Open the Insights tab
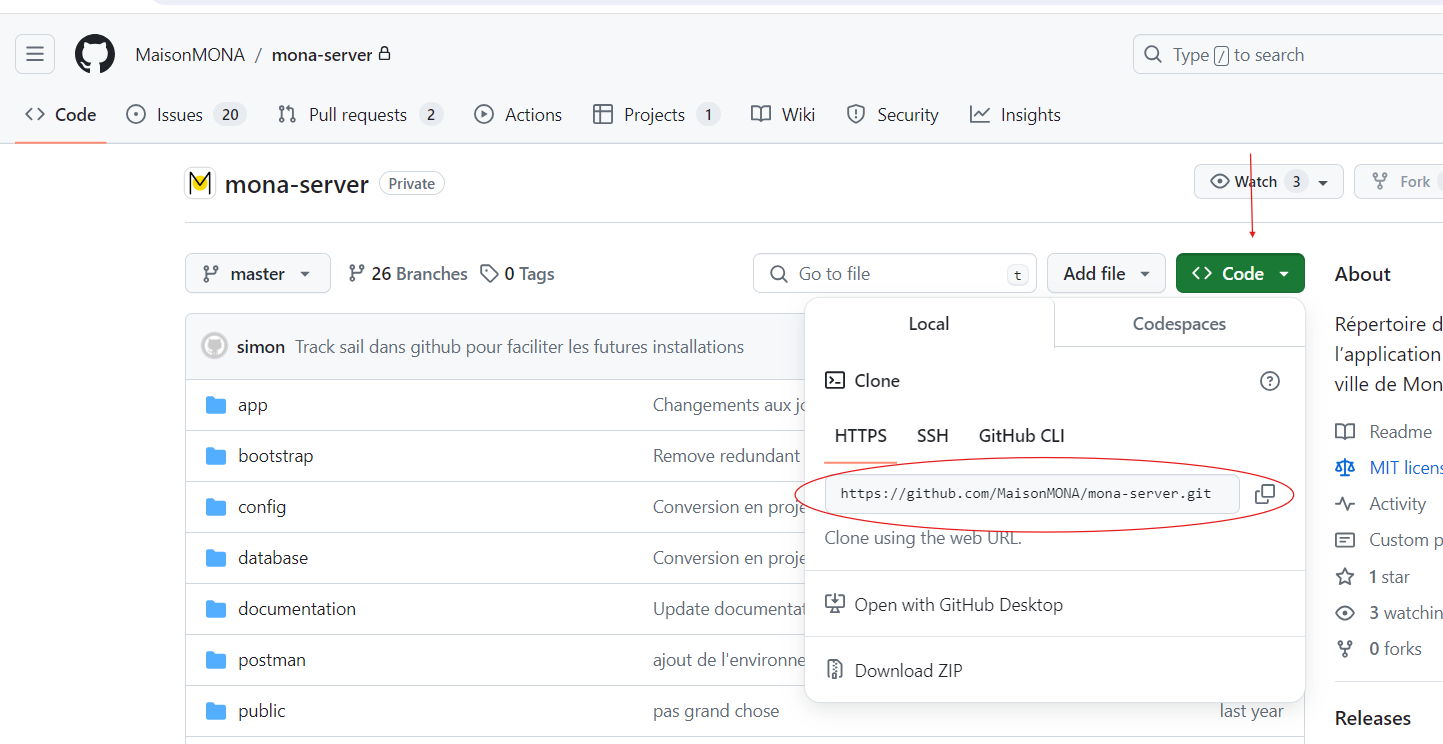The height and width of the screenshot is (744, 1443). 1015,114
